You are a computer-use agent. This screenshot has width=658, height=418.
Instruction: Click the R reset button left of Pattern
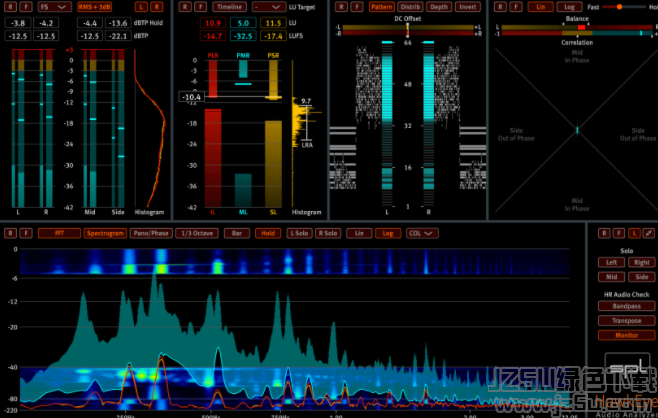pyautogui.click(x=342, y=7)
